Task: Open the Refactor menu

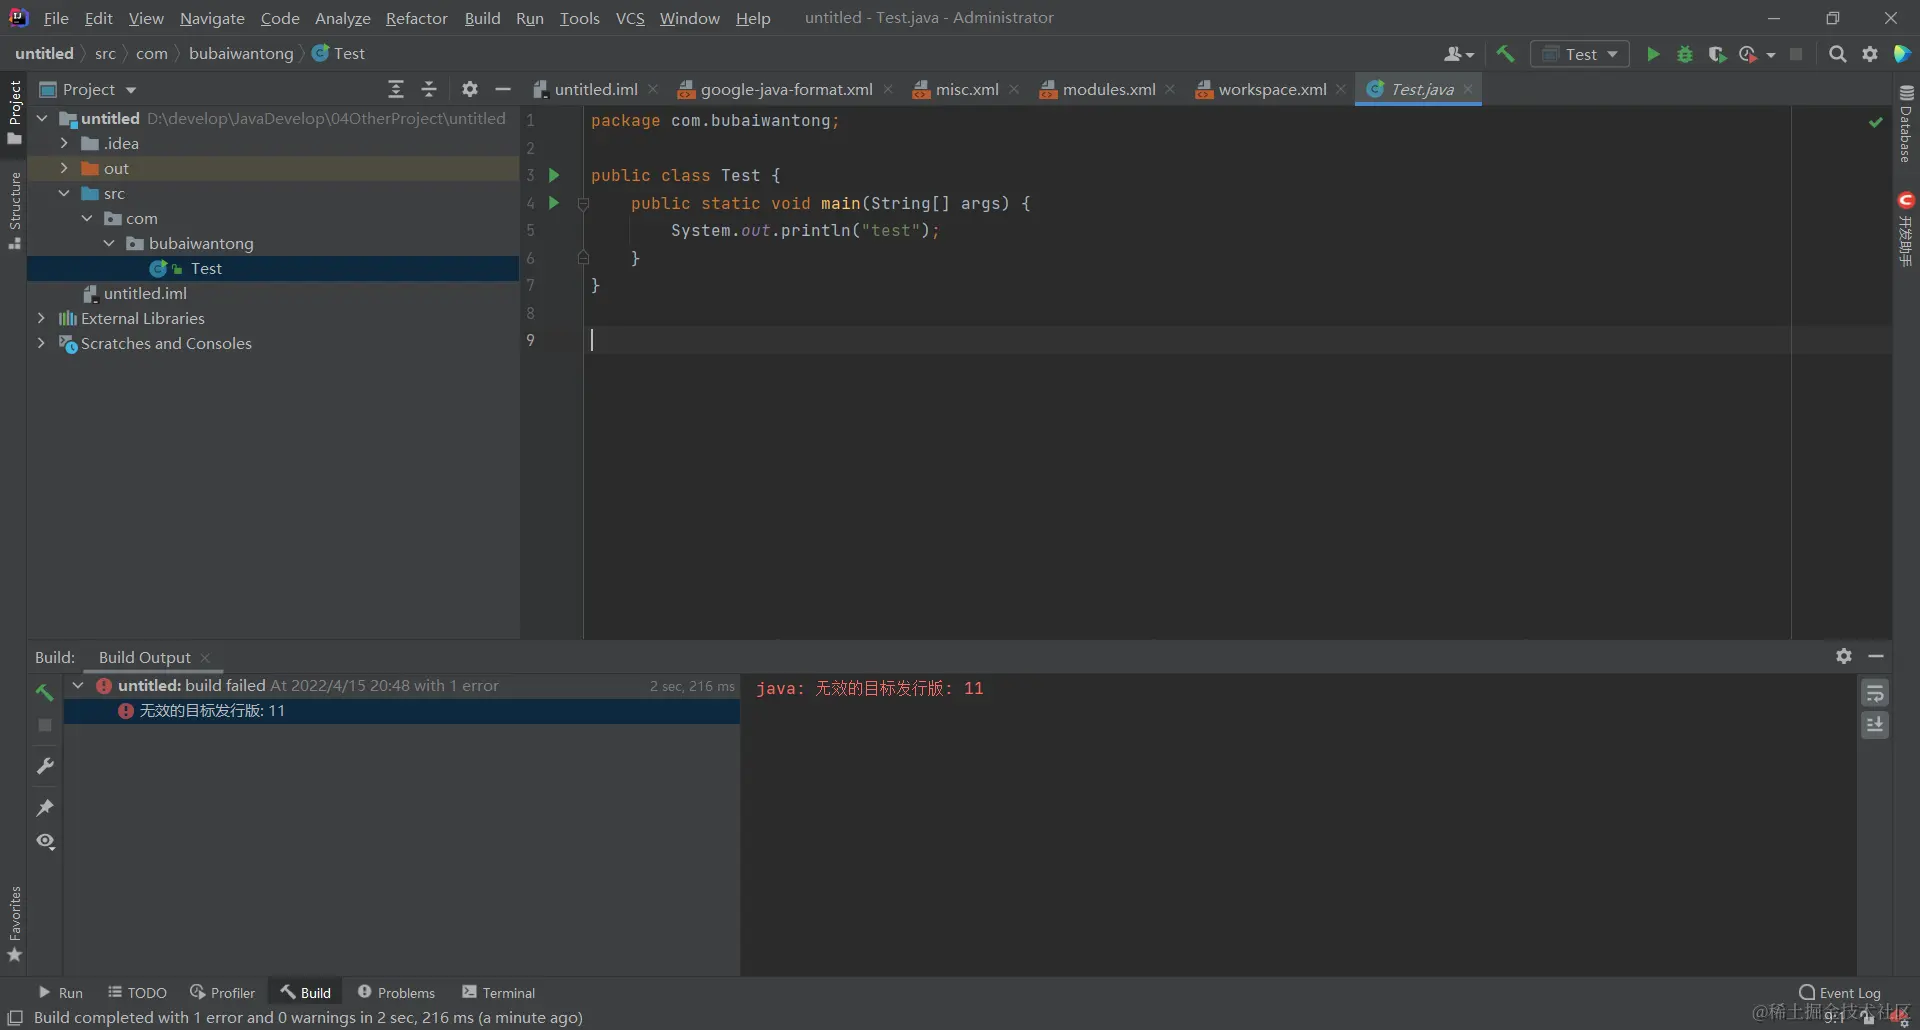Action: (x=416, y=18)
